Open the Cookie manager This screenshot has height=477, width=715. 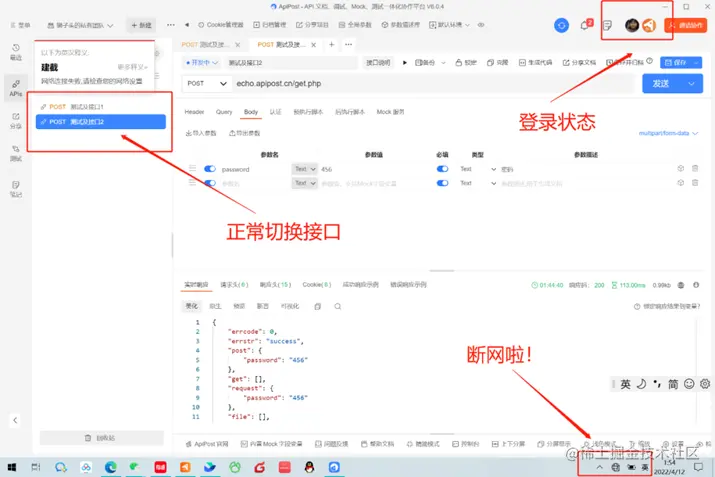221,25
